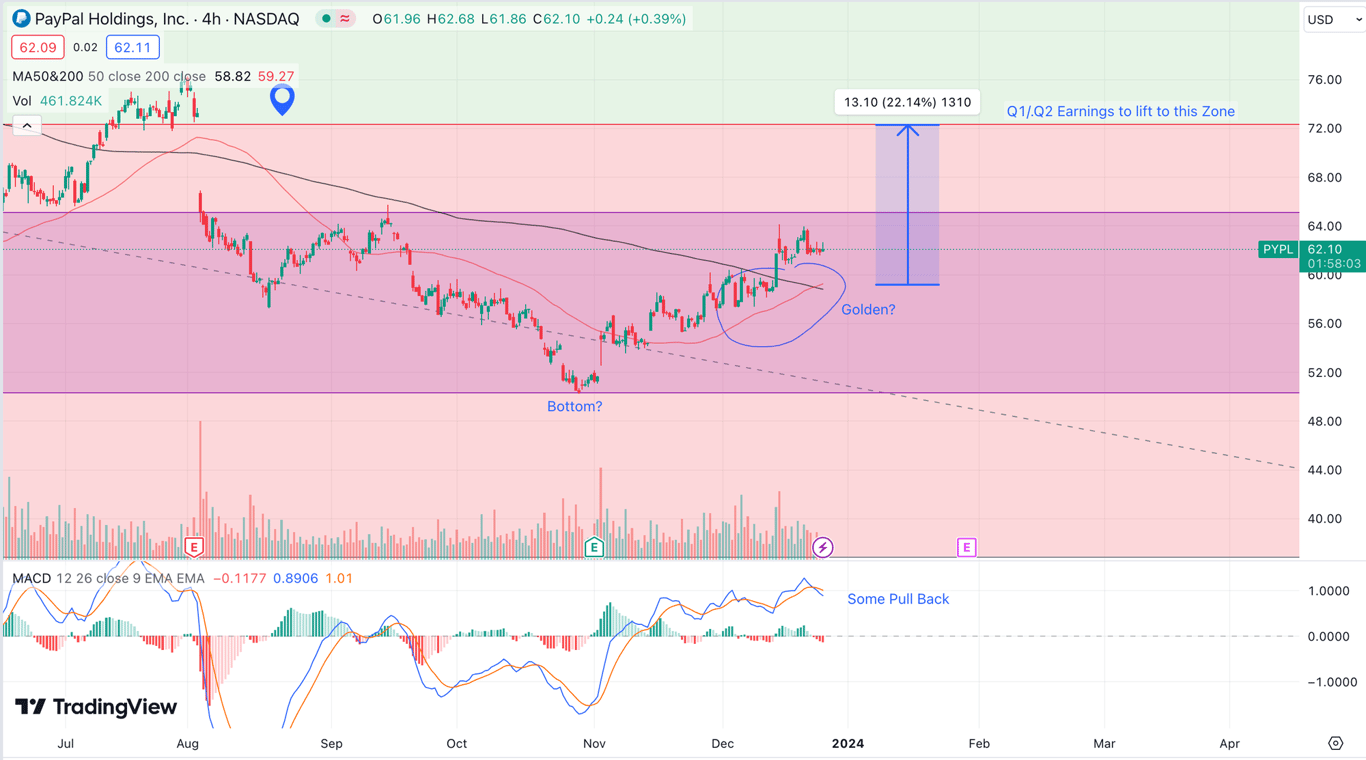Click the L61.86 low value

tap(504, 19)
